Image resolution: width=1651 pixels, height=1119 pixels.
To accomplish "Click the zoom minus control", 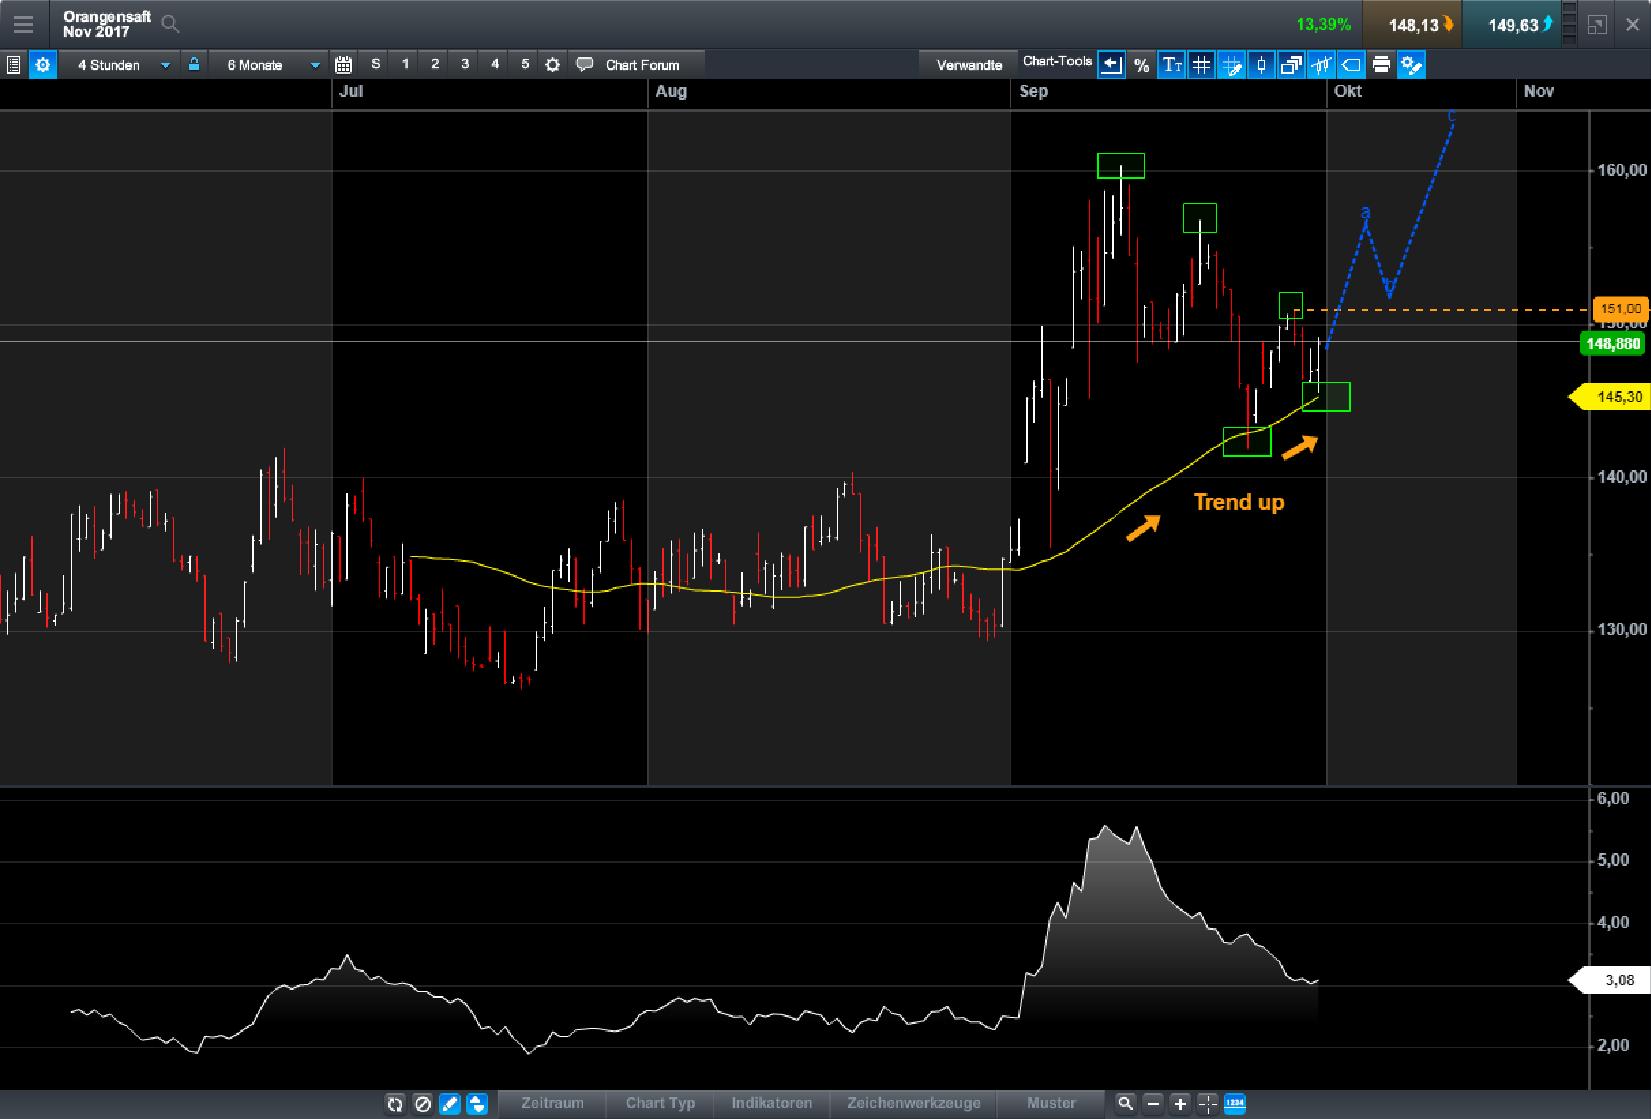I will 1153,1104.
